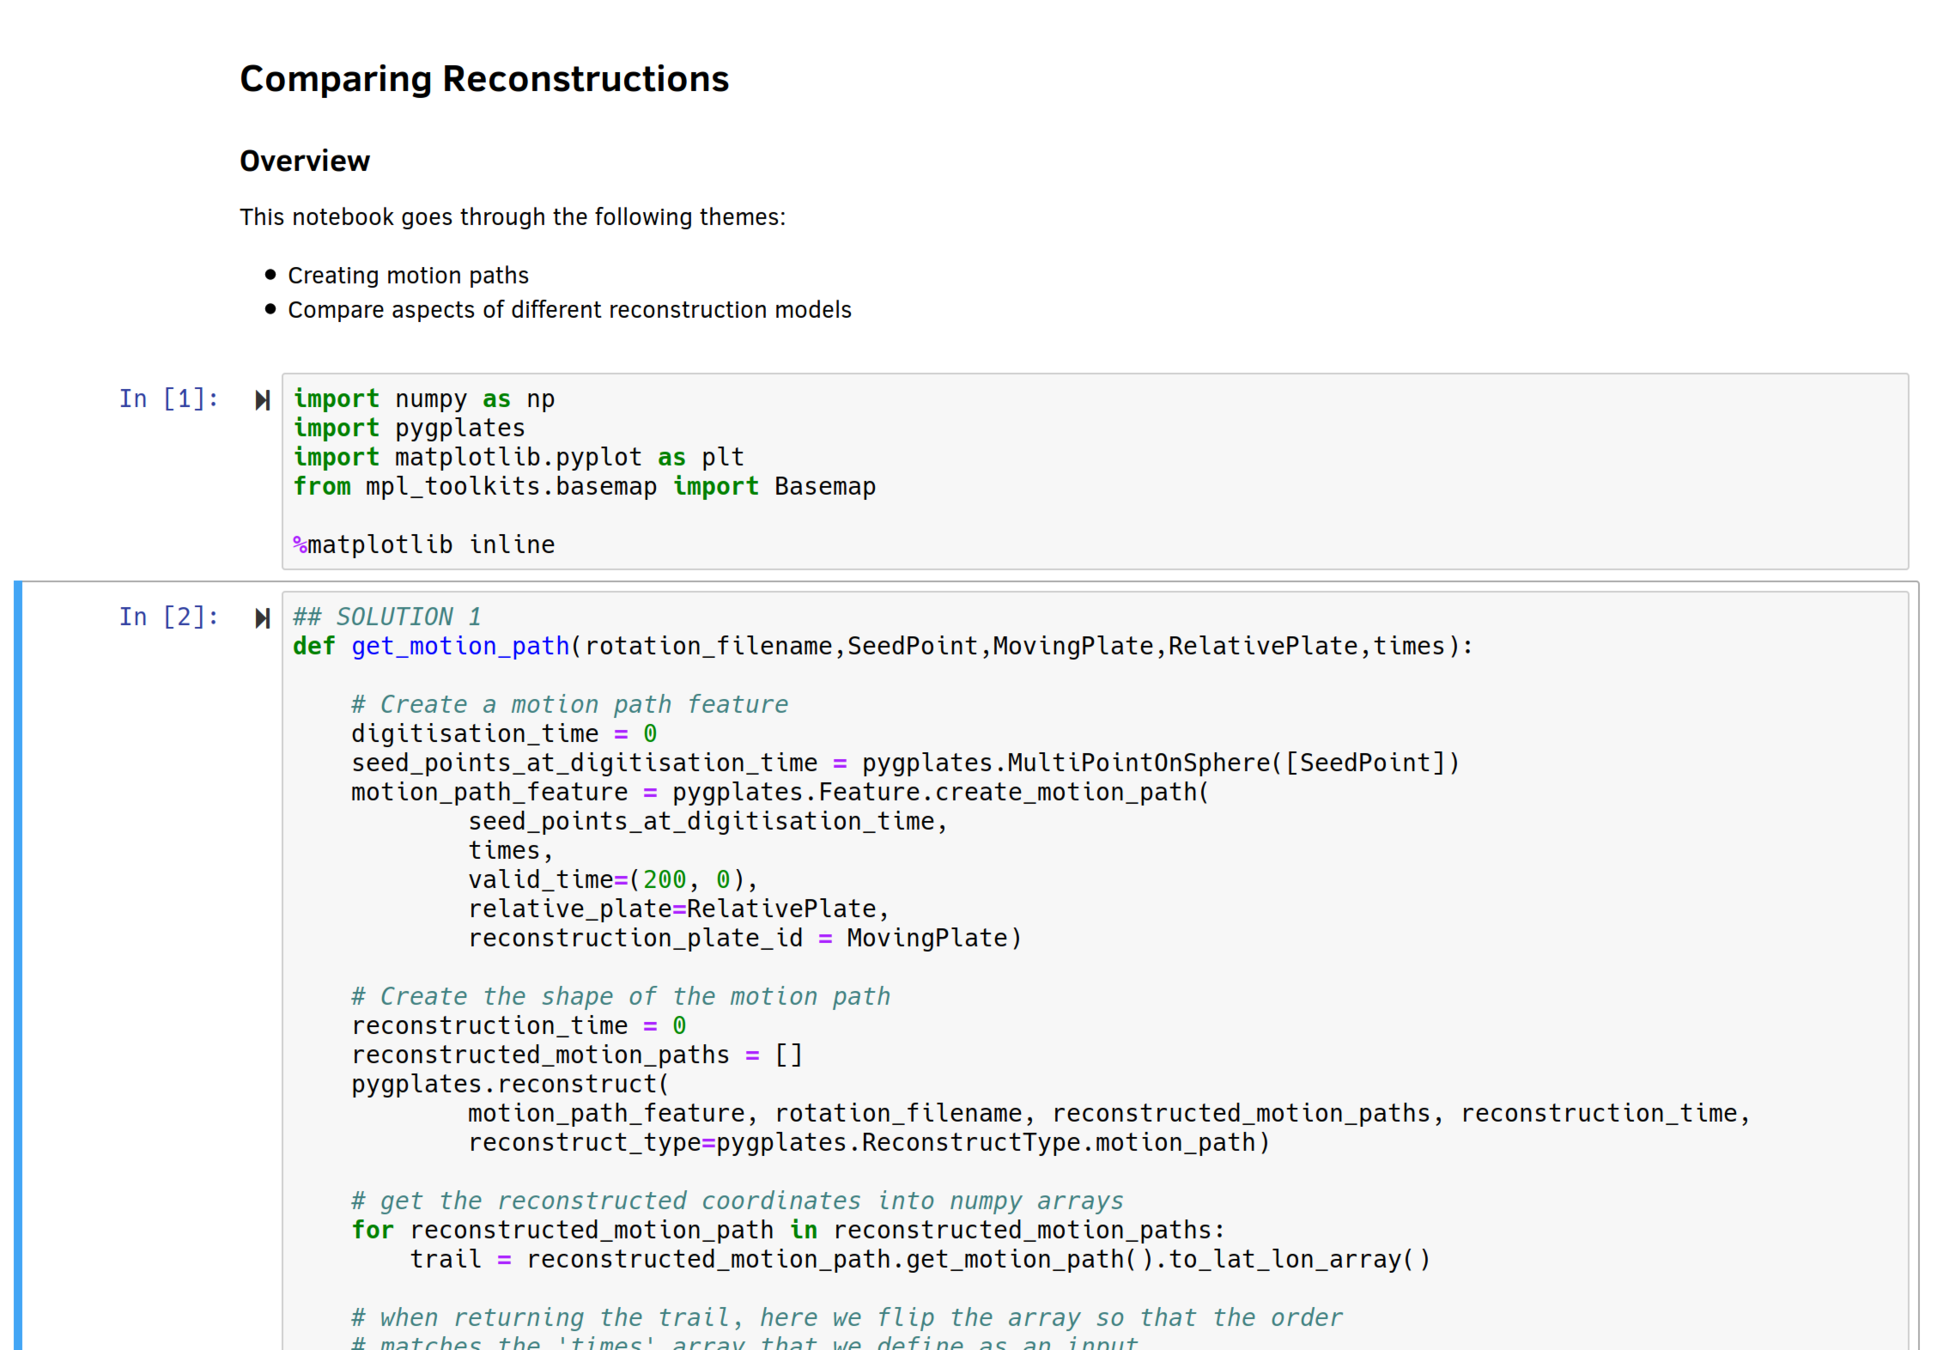Select the Comparing Reconstructions heading
The image size is (1937, 1350).
click(x=484, y=79)
